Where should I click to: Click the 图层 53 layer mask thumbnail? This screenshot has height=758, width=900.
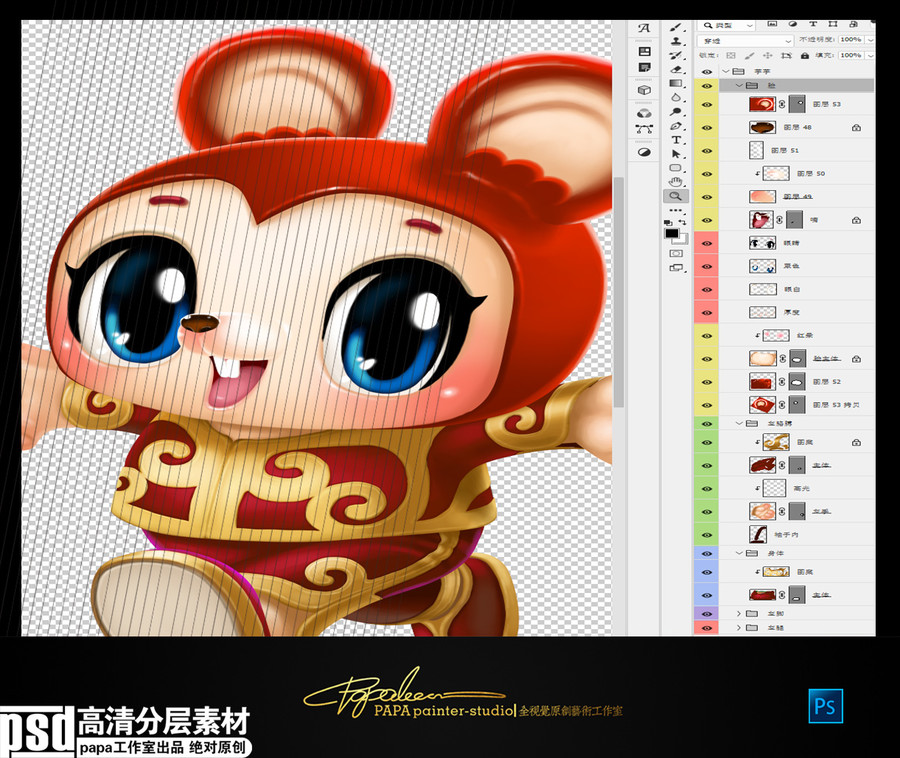(x=797, y=104)
